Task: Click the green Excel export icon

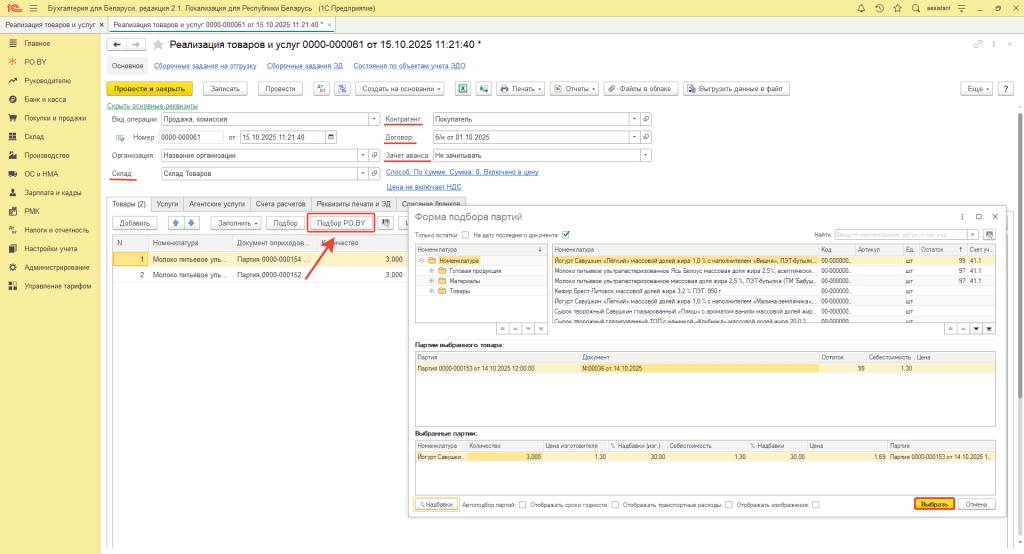Action: (x=464, y=88)
